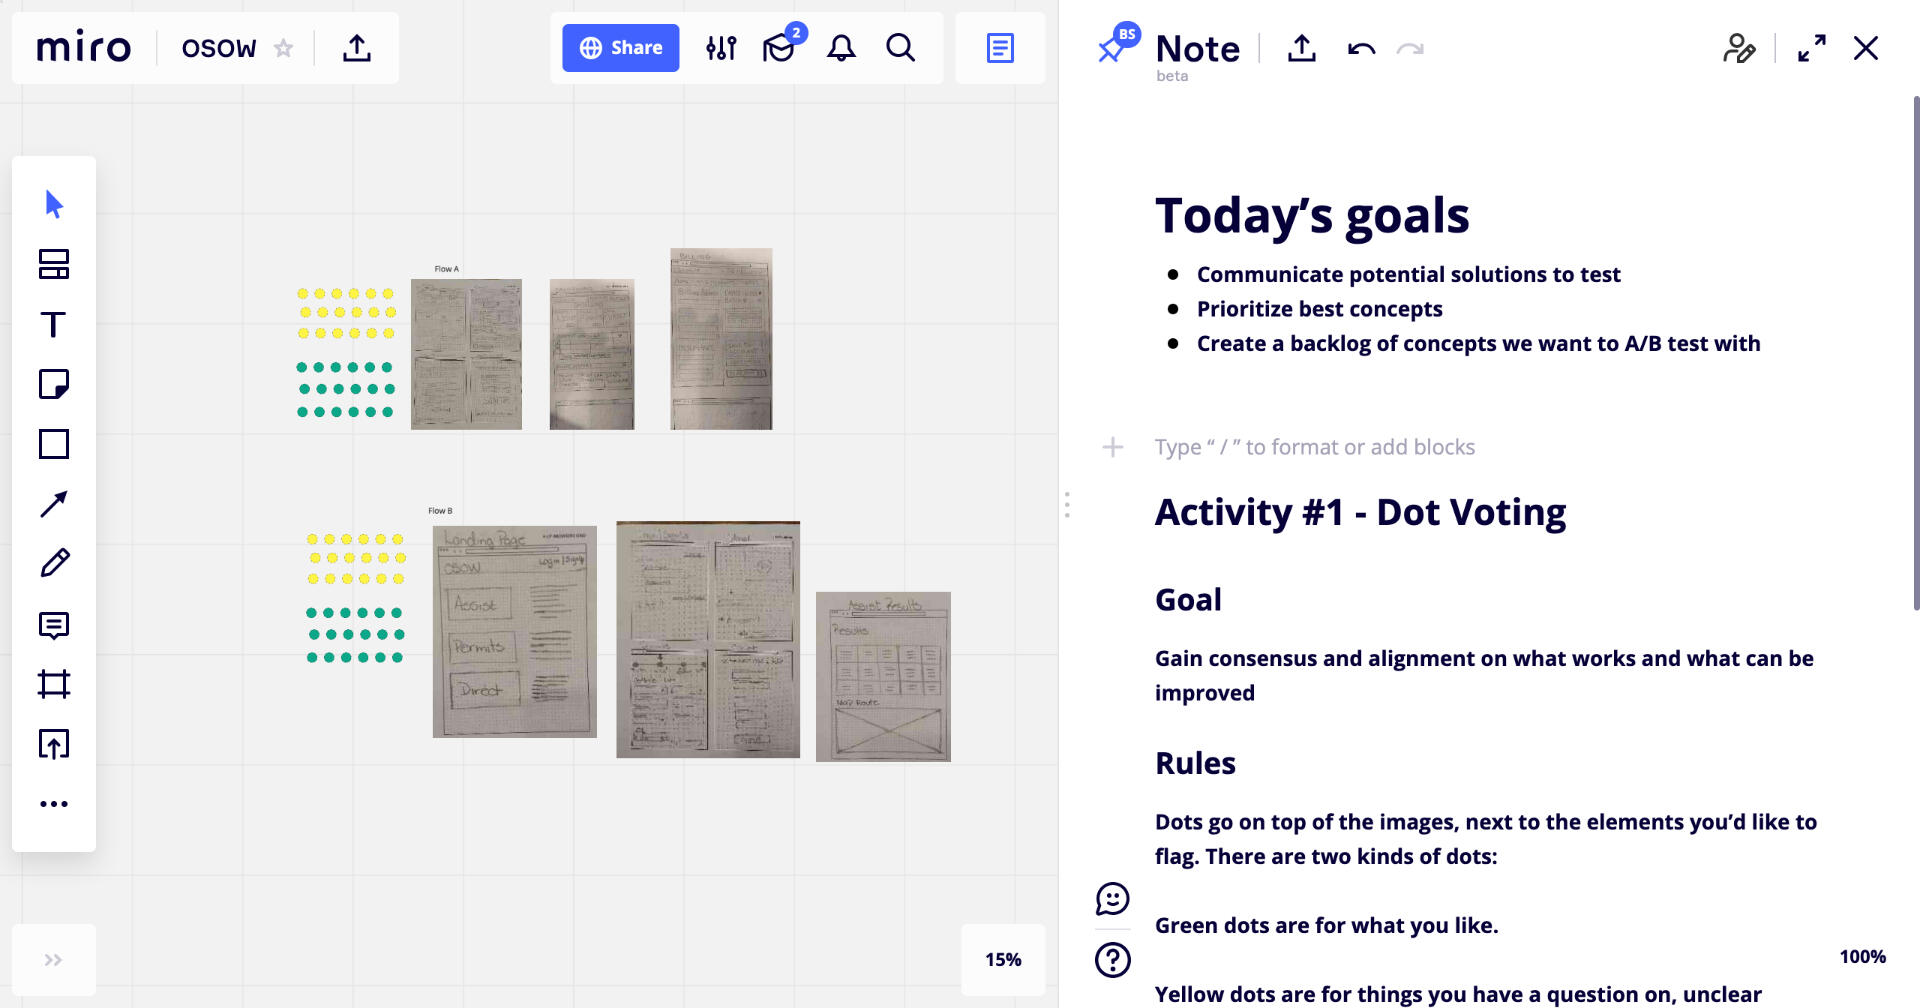This screenshot has height=1008, width=1920.
Task: Click the 'Type / to format' placeholder line
Action: pyautogui.click(x=1314, y=447)
